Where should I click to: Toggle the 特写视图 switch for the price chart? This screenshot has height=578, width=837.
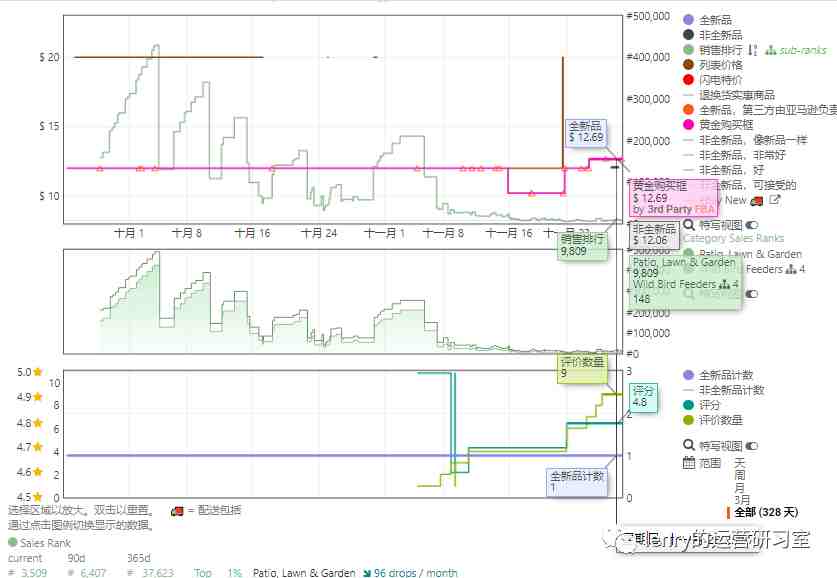tap(752, 225)
